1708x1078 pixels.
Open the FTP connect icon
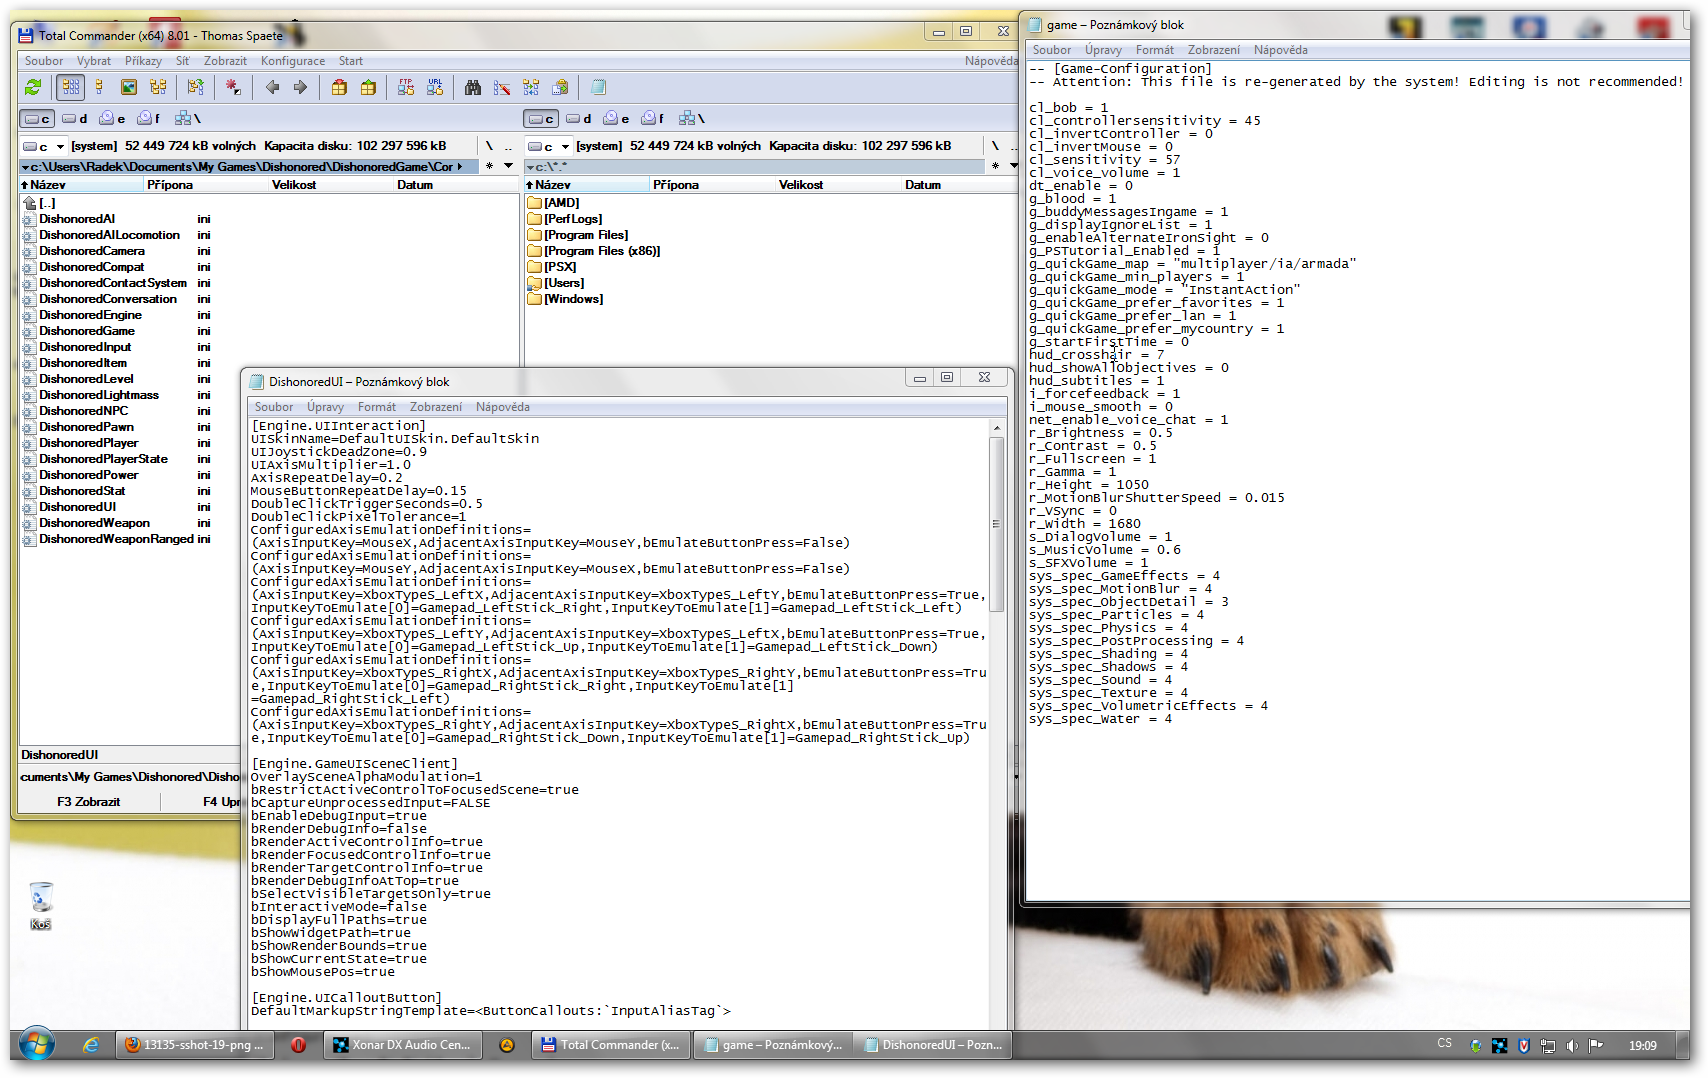(406, 88)
